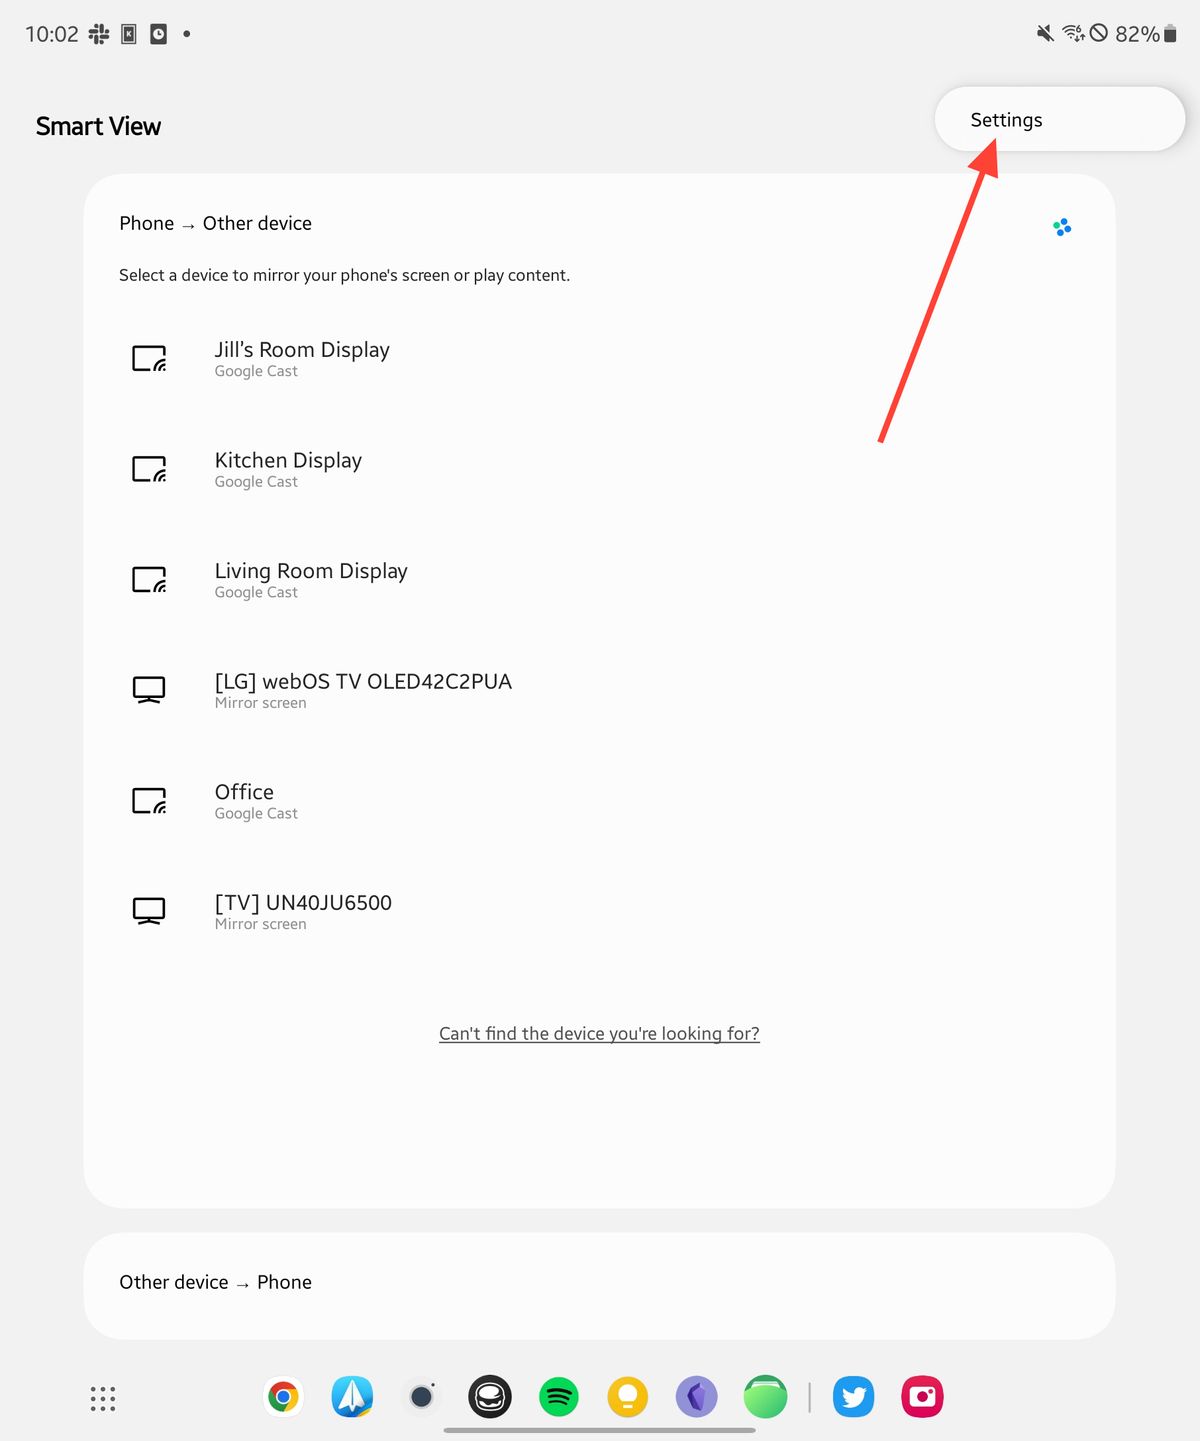Select the Google Cast icon beside Jill's Room Display
Viewport: 1200px width, 1441px height.
click(x=148, y=358)
